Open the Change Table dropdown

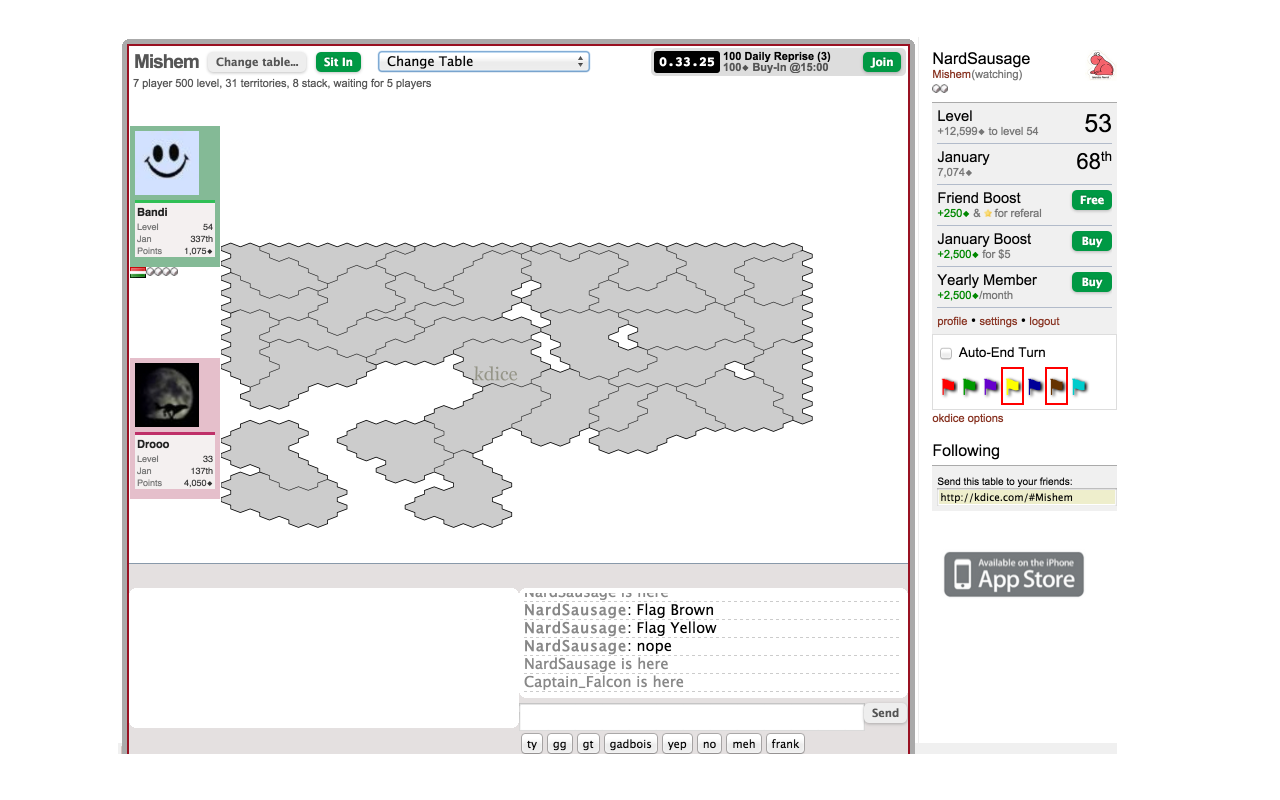(x=484, y=62)
